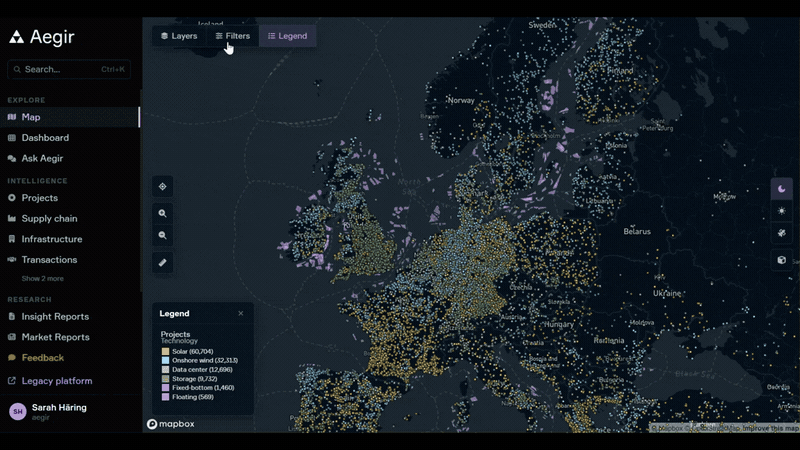
Task: Focus the Search input field
Action: coord(69,69)
